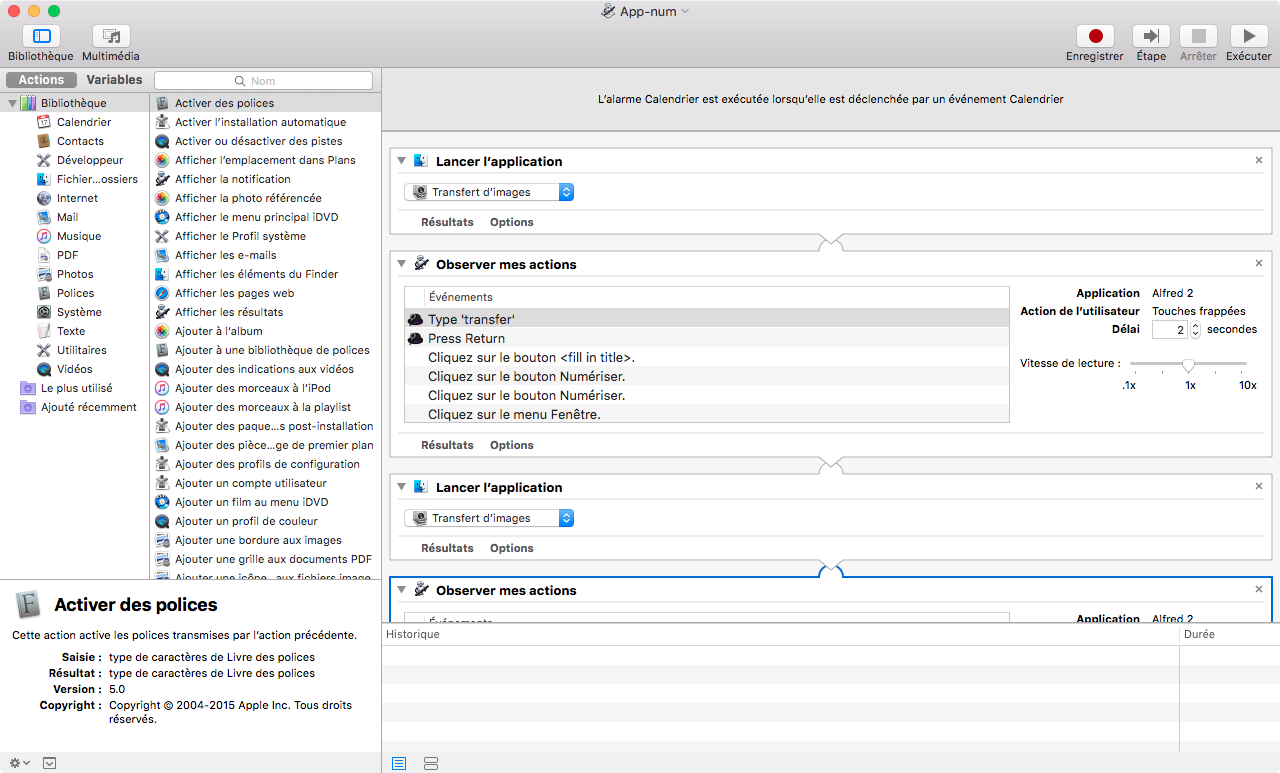1280x773 pixels.
Task: Switch to the Variables tab
Action: [x=114, y=80]
